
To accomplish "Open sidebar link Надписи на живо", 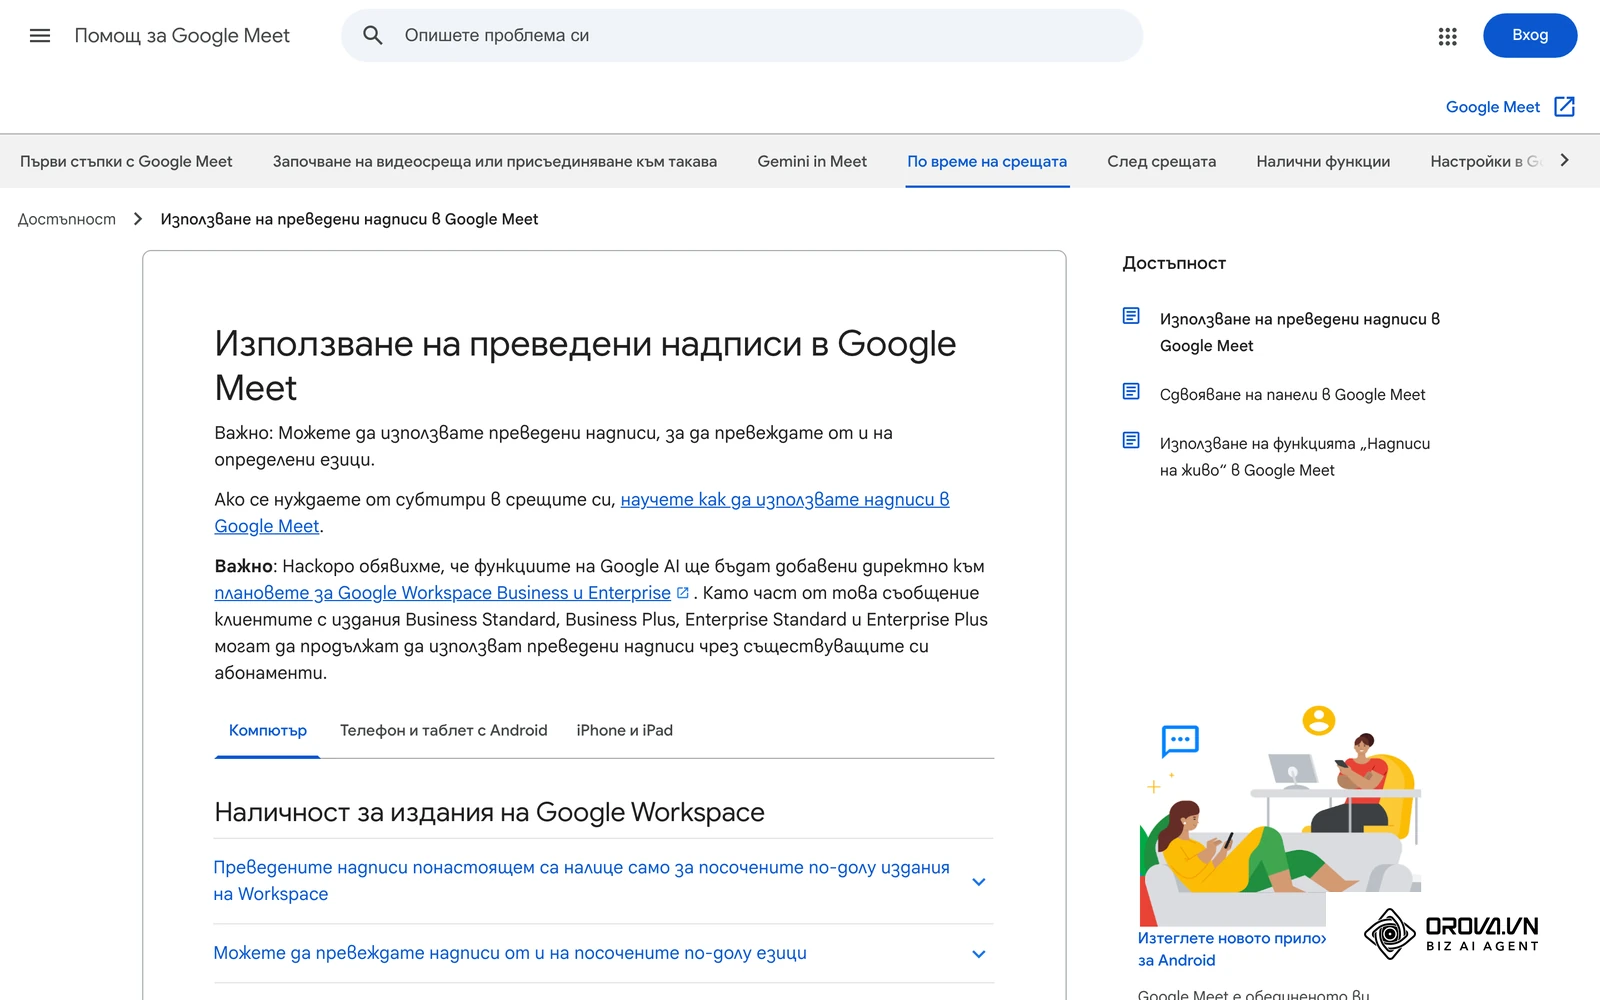I will (x=1295, y=457).
